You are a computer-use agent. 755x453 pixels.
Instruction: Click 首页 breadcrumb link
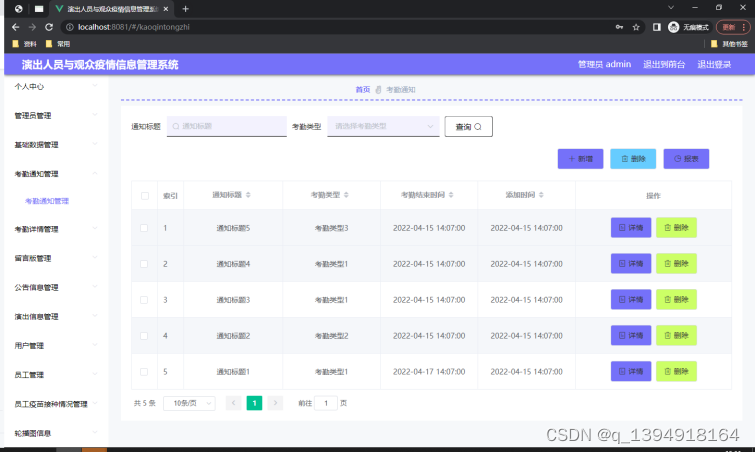(x=363, y=90)
